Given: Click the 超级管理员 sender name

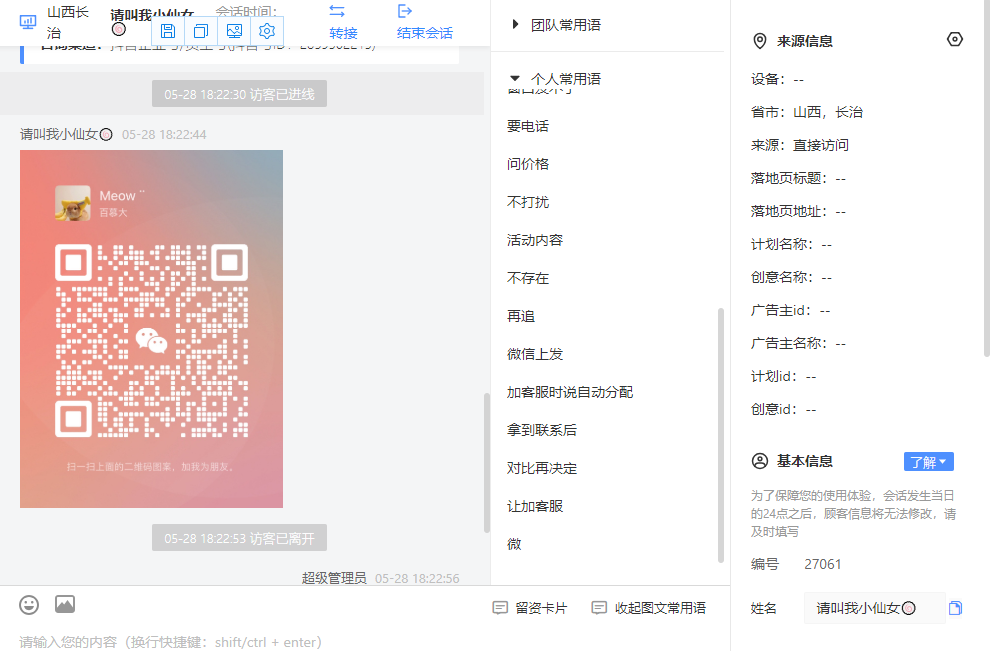Looking at the screenshot, I should point(334,578).
